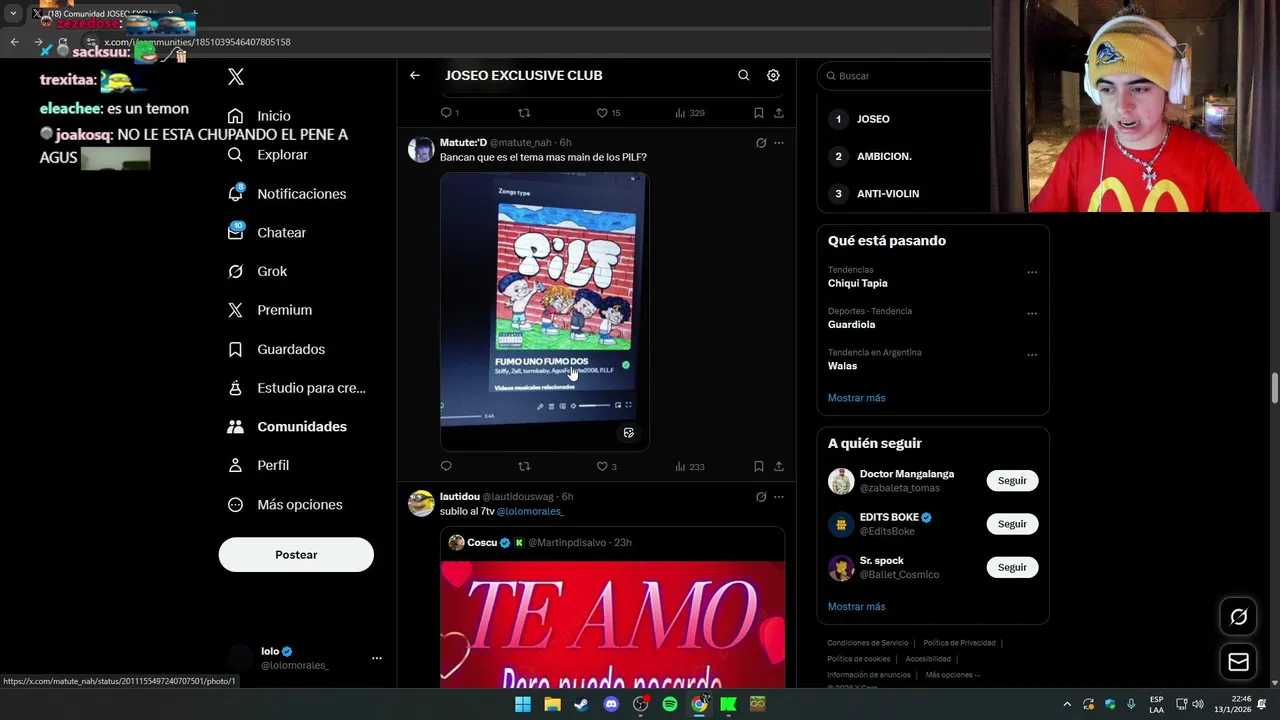
Task: Open Notificaciones in the sidebar
Action: (x=287, y=194)
